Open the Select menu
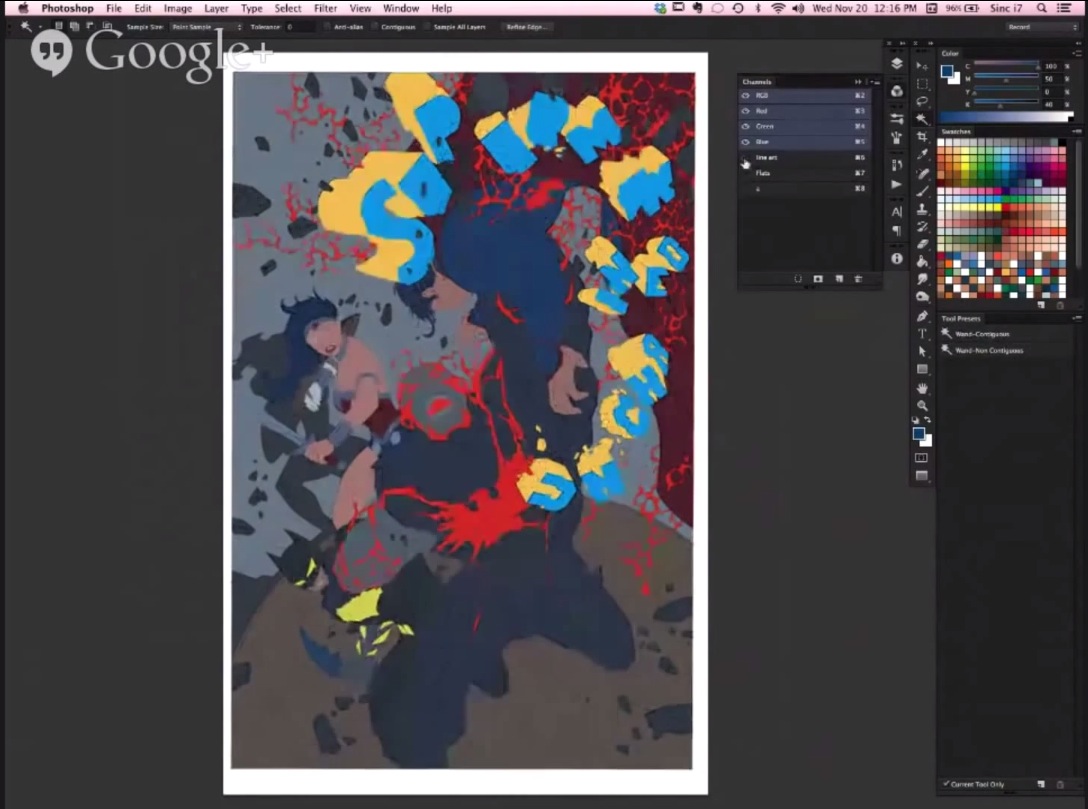 point(287,8)
